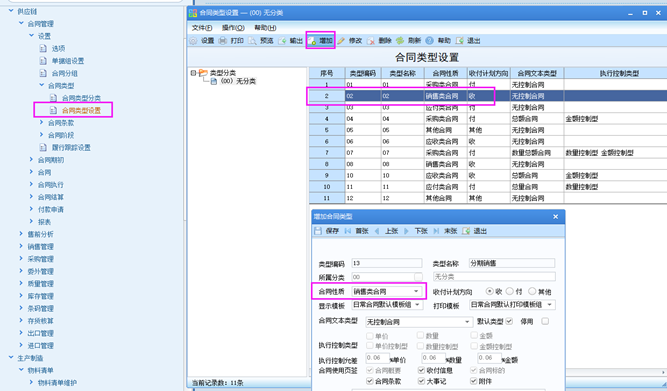The height and width of the screenshot is (391, 667).
Task: Click the 删除 delete icon
Action: (371, 41)
